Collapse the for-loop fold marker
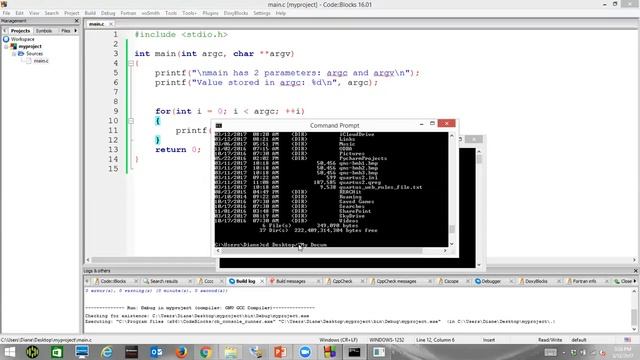The height and width of the screenshot is (360, 640). point(131,121)
